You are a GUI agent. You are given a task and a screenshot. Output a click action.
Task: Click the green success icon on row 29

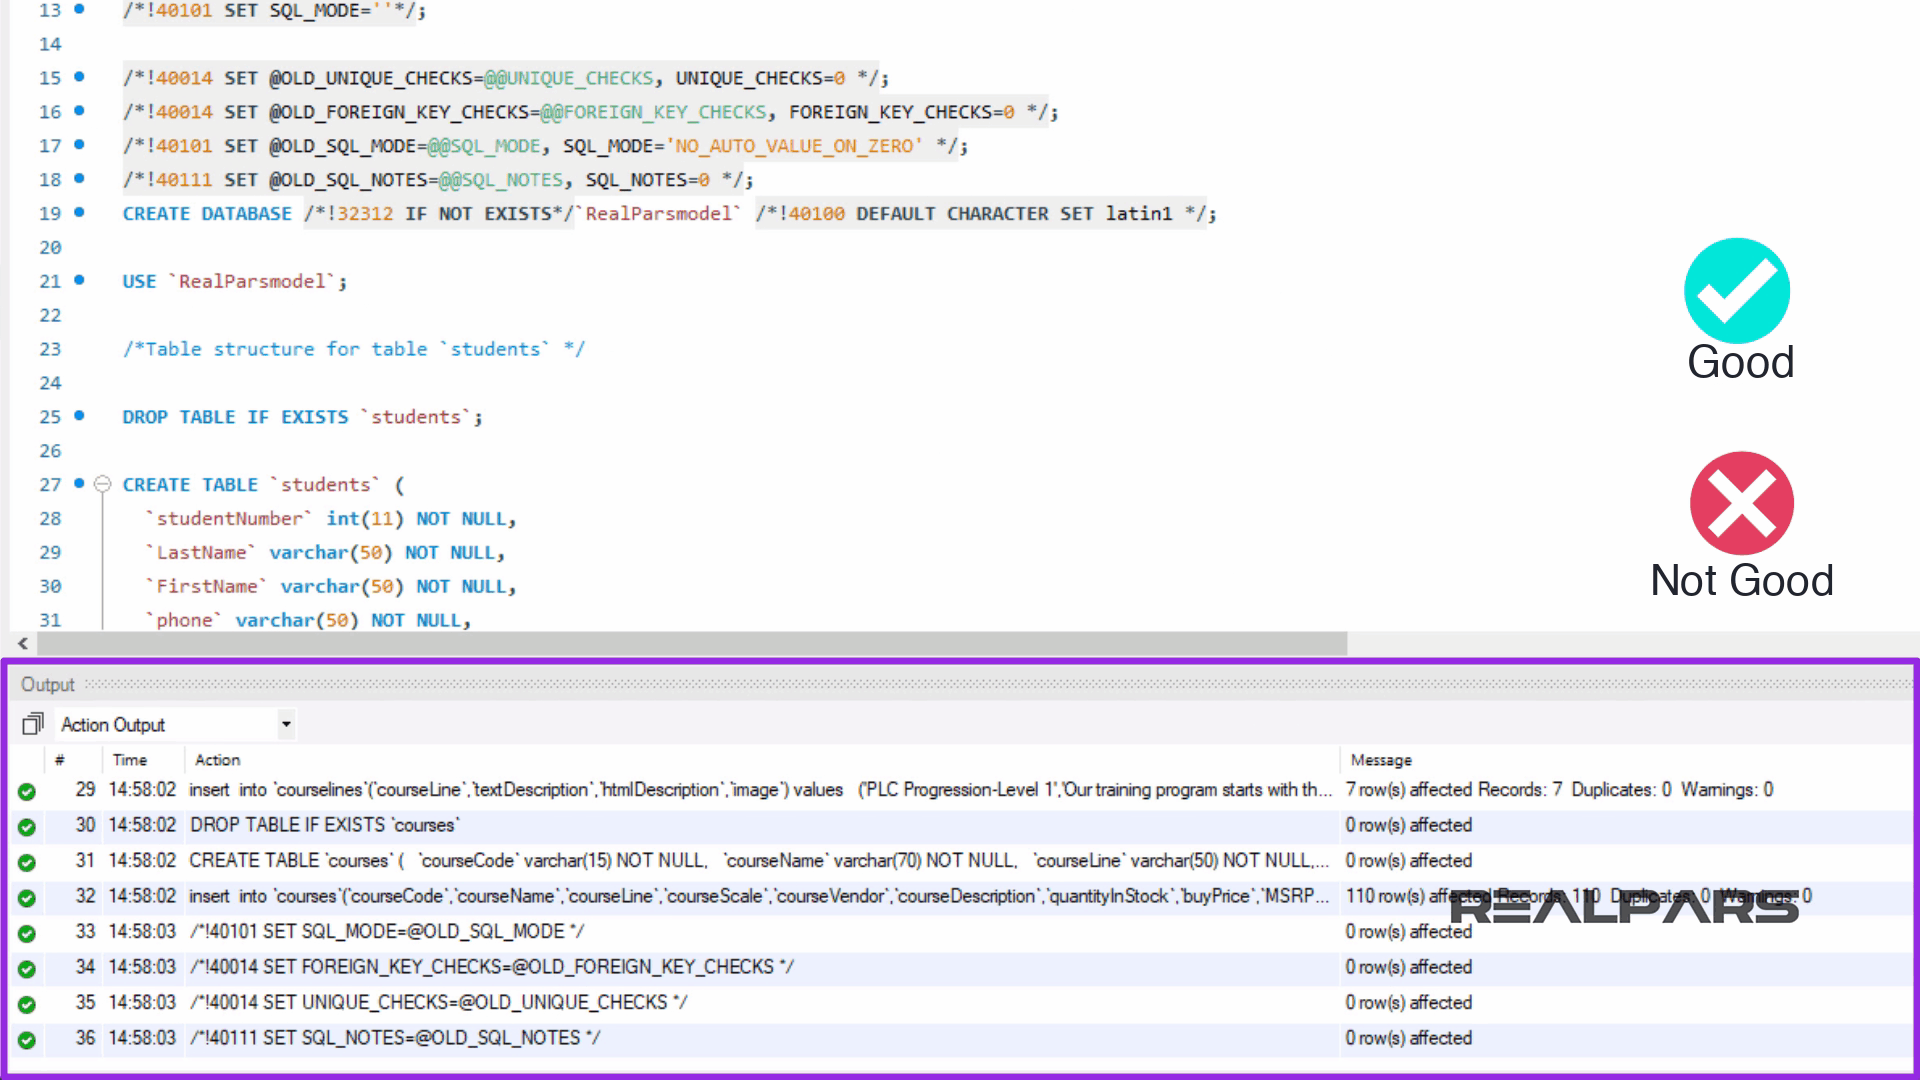pyautogui.click(x=27, y=791)
